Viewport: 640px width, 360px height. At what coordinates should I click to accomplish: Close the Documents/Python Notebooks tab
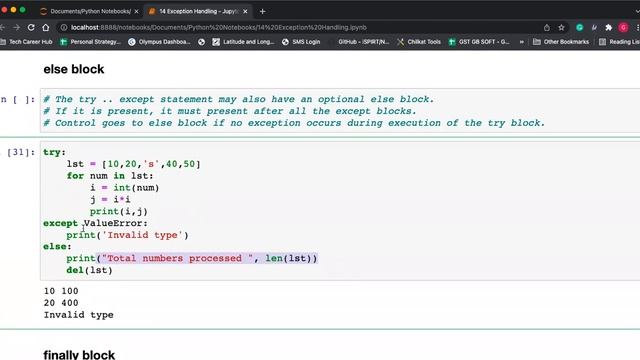(136, 11)
